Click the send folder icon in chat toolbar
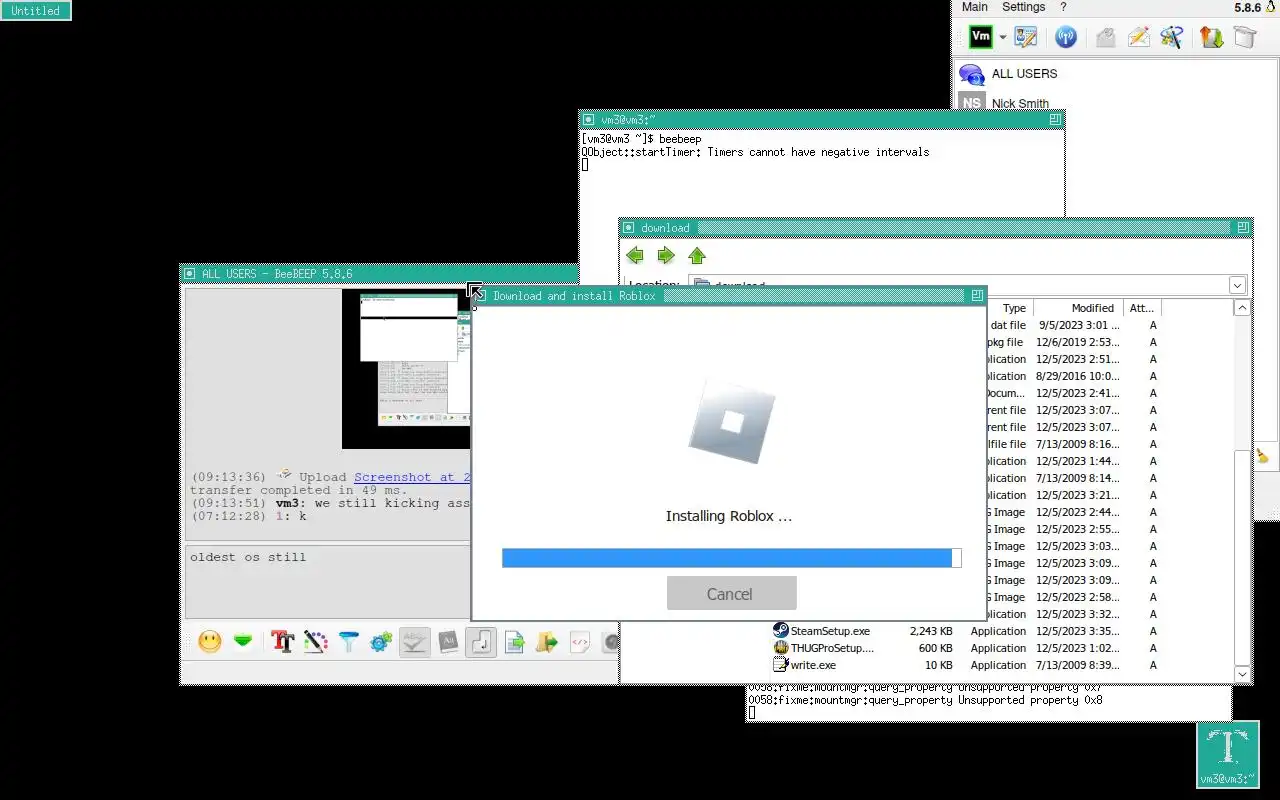The image size is (1280, 800). click(x=546, y=642)
